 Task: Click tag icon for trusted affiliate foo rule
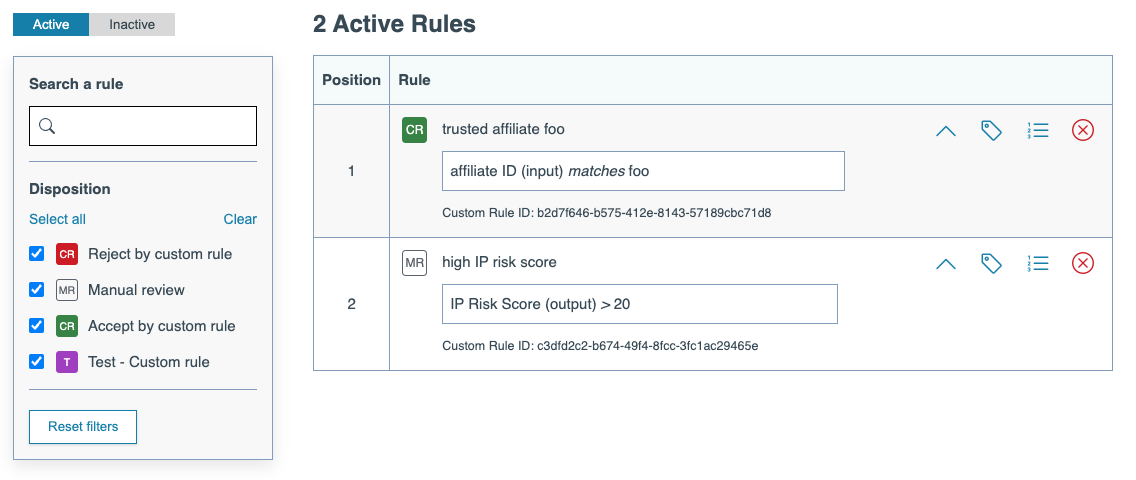click(x=991, y=130)
